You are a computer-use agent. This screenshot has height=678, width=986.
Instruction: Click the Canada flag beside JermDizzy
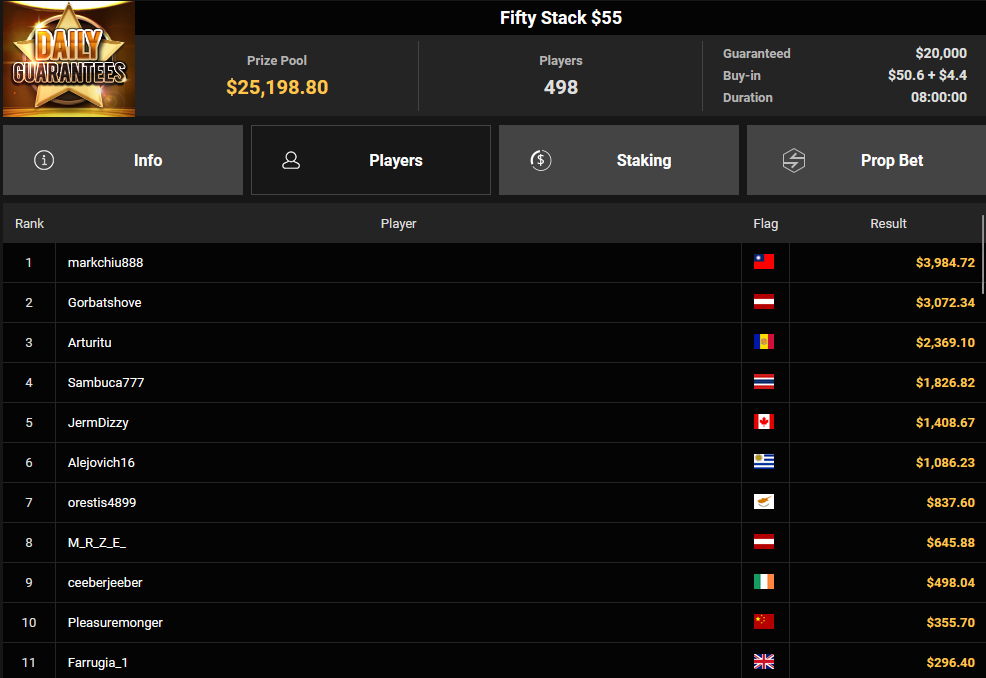(x=764, y=421)
